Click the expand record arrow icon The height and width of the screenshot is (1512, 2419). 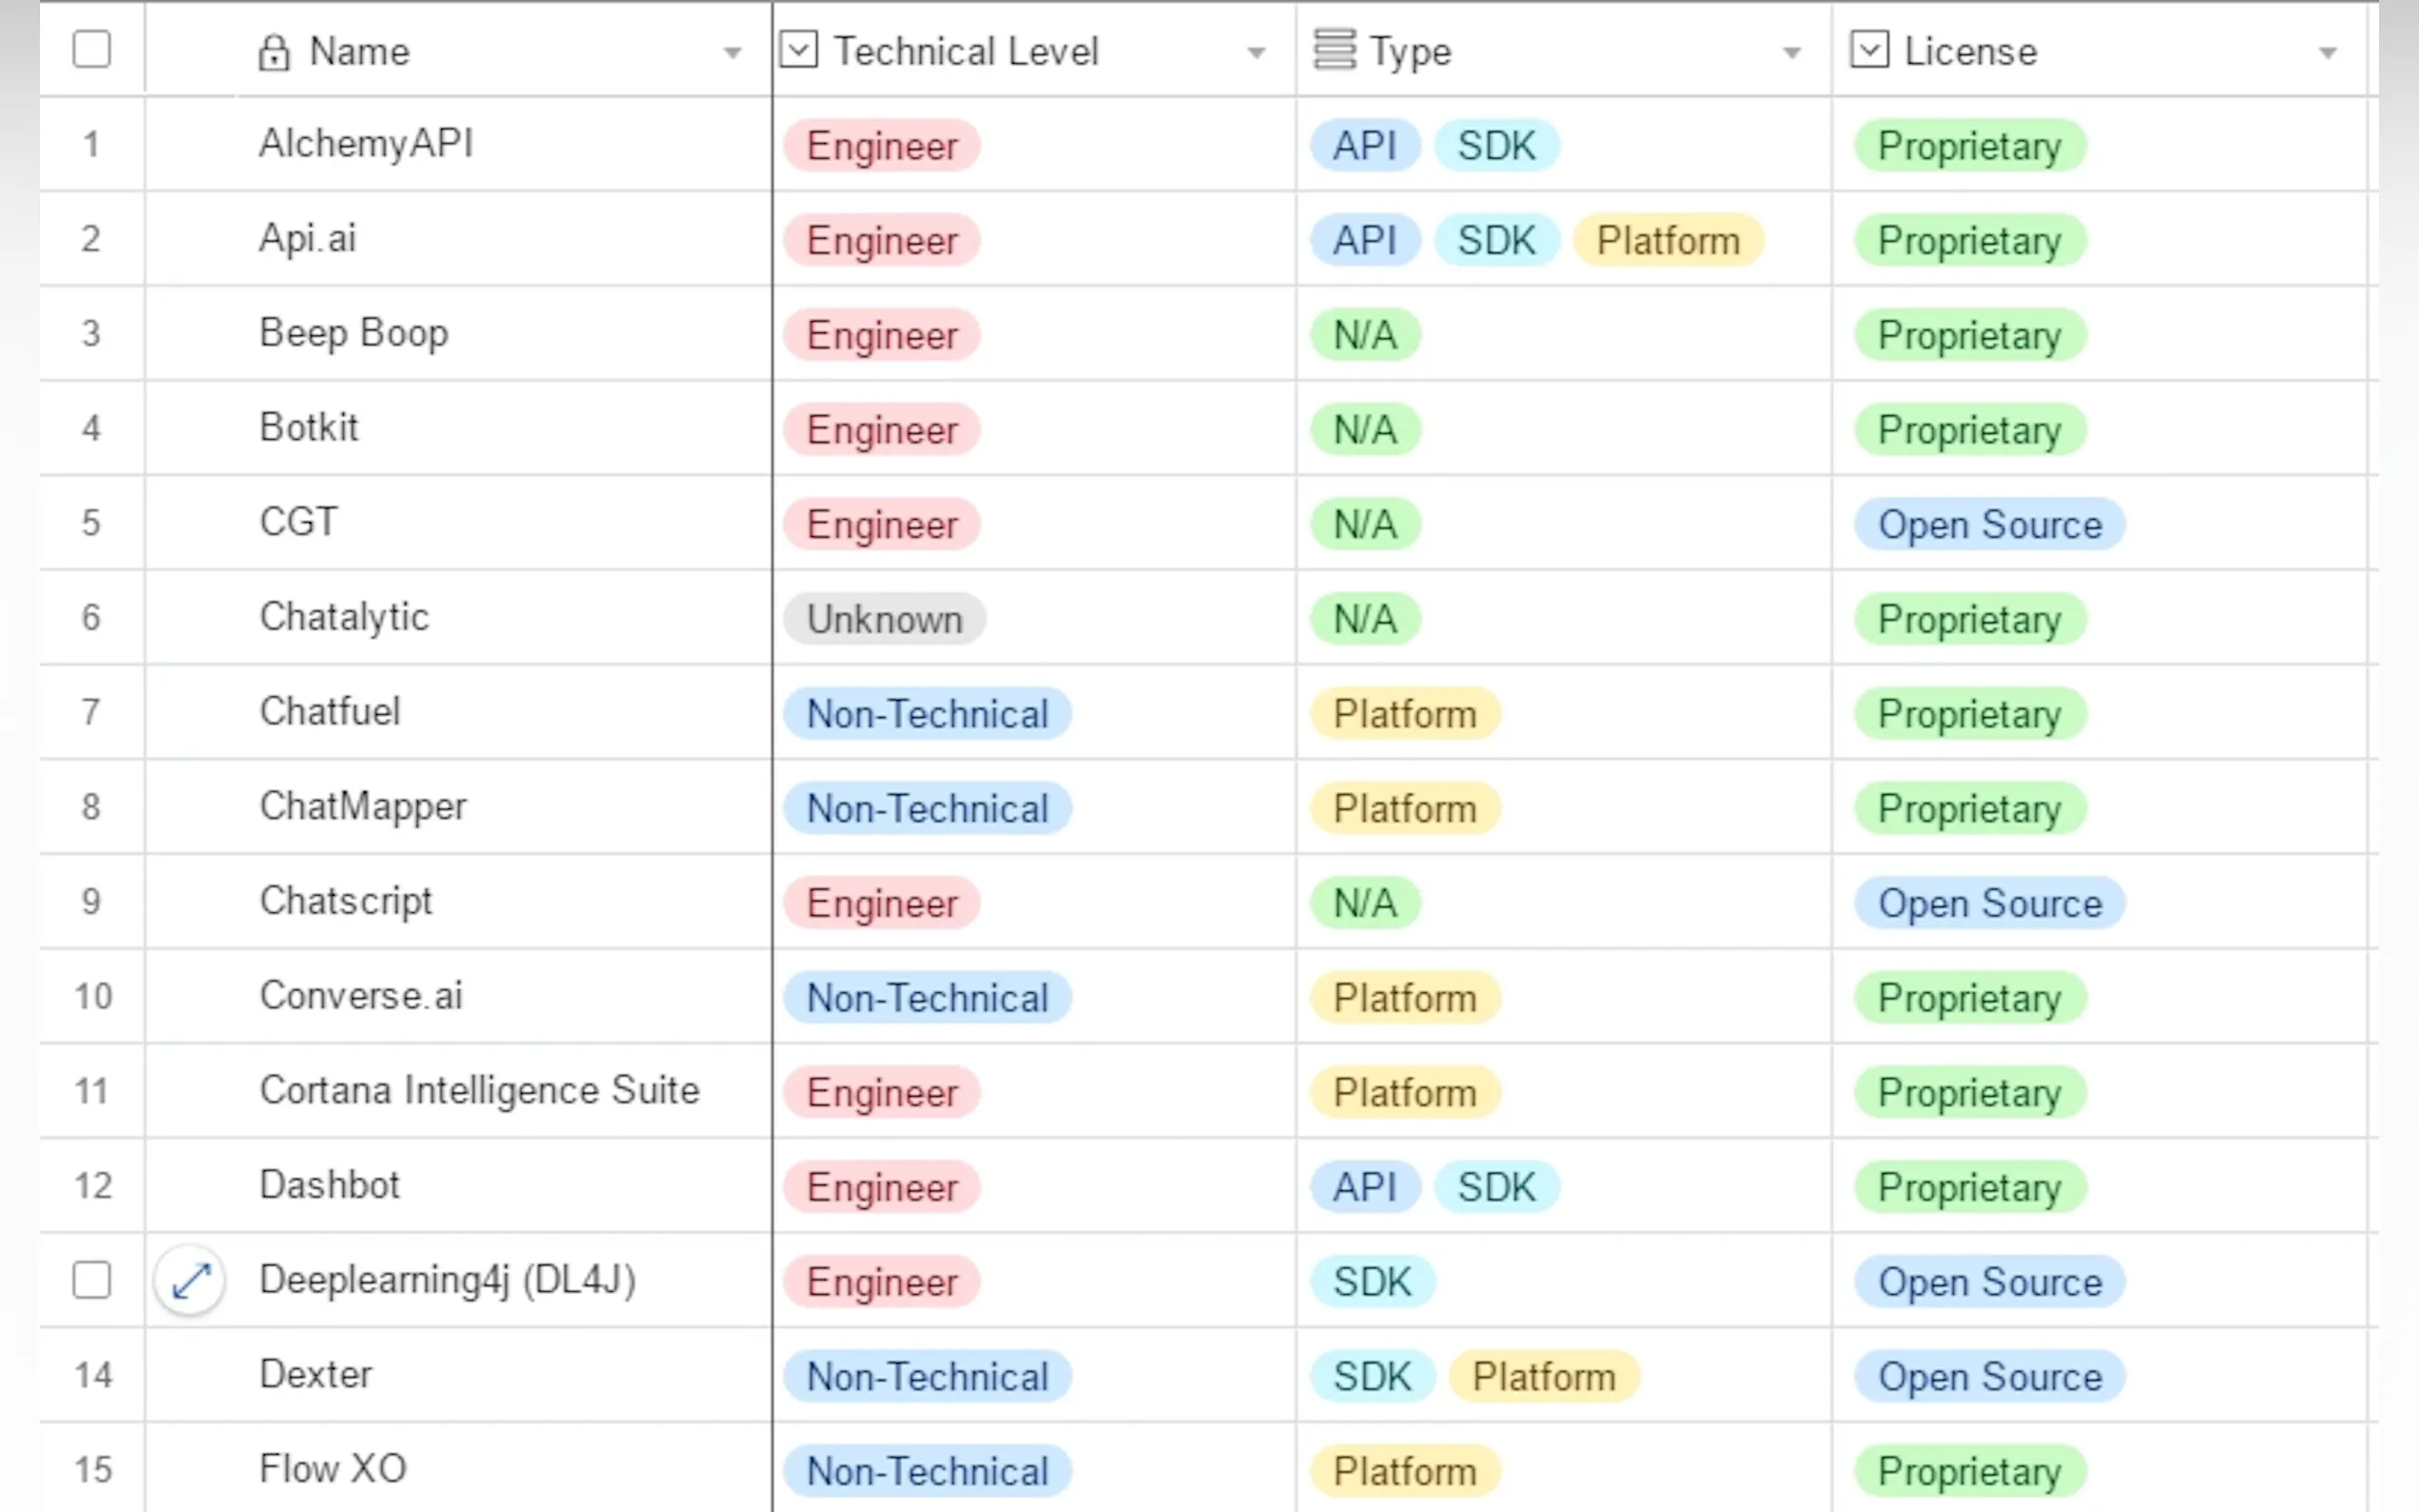tap(190, 1280)
